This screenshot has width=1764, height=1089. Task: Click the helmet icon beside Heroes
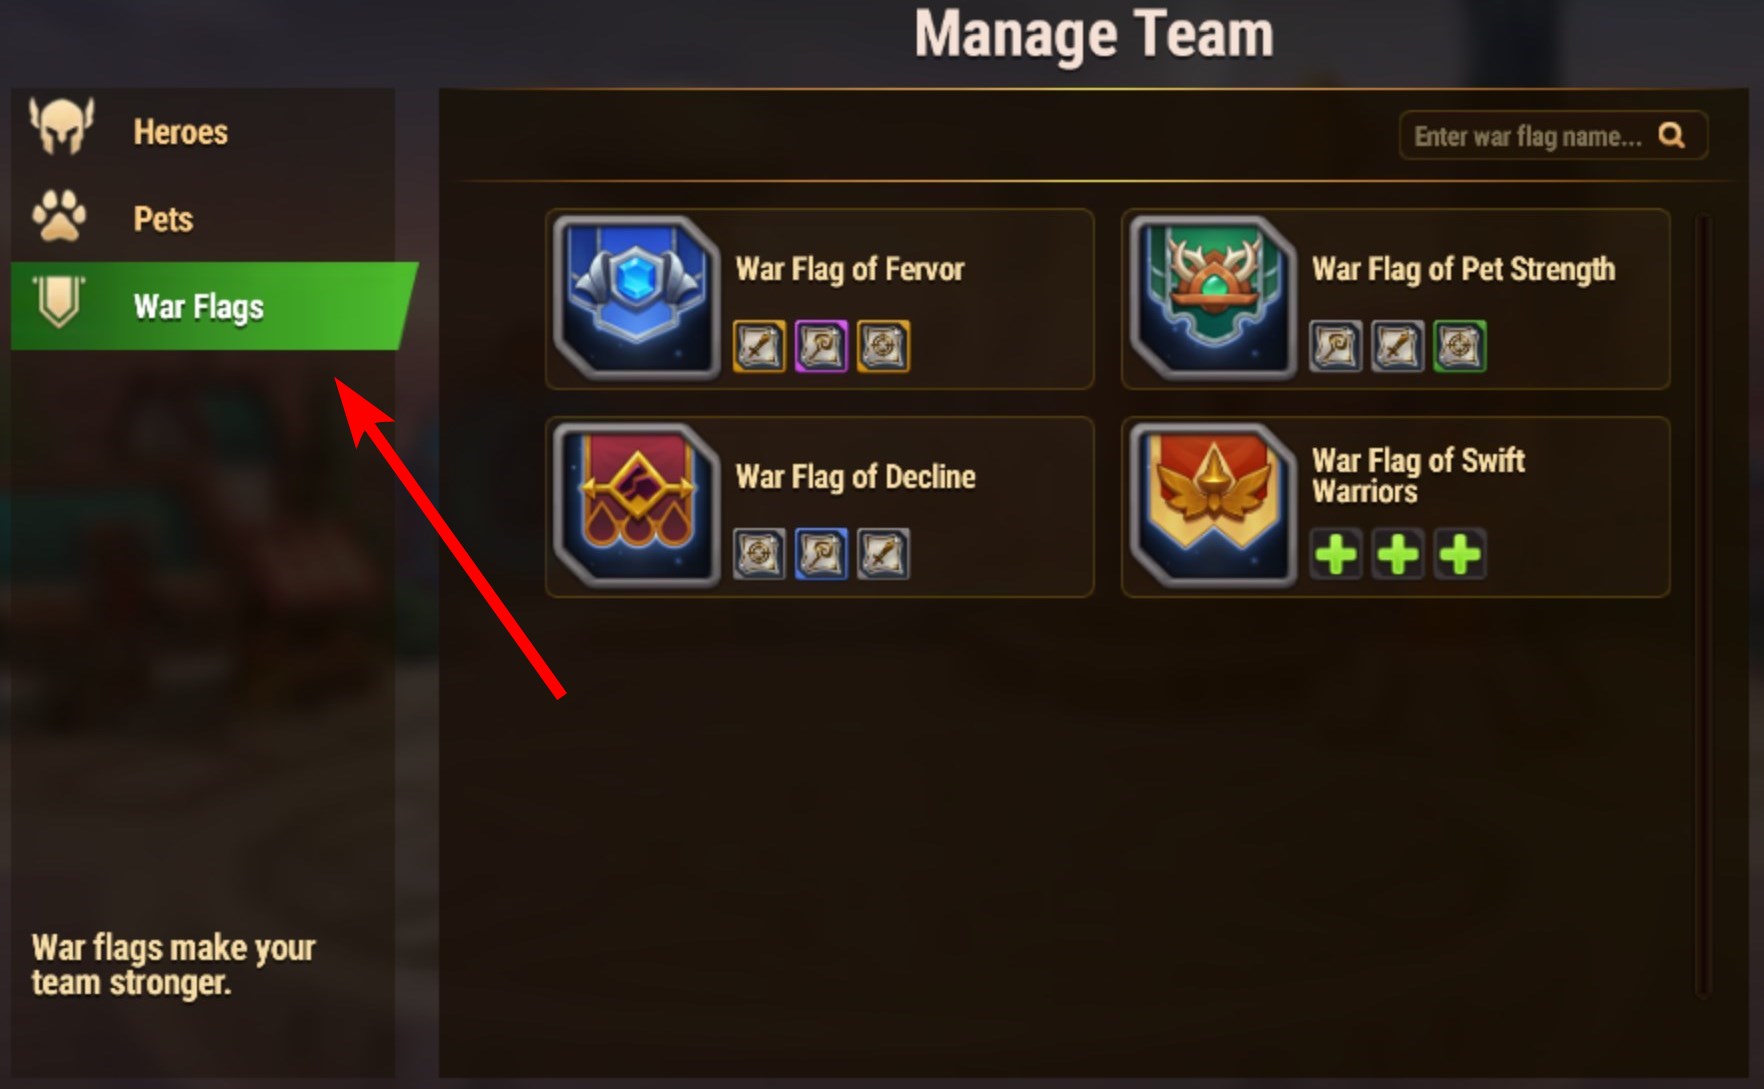[62, 127]
